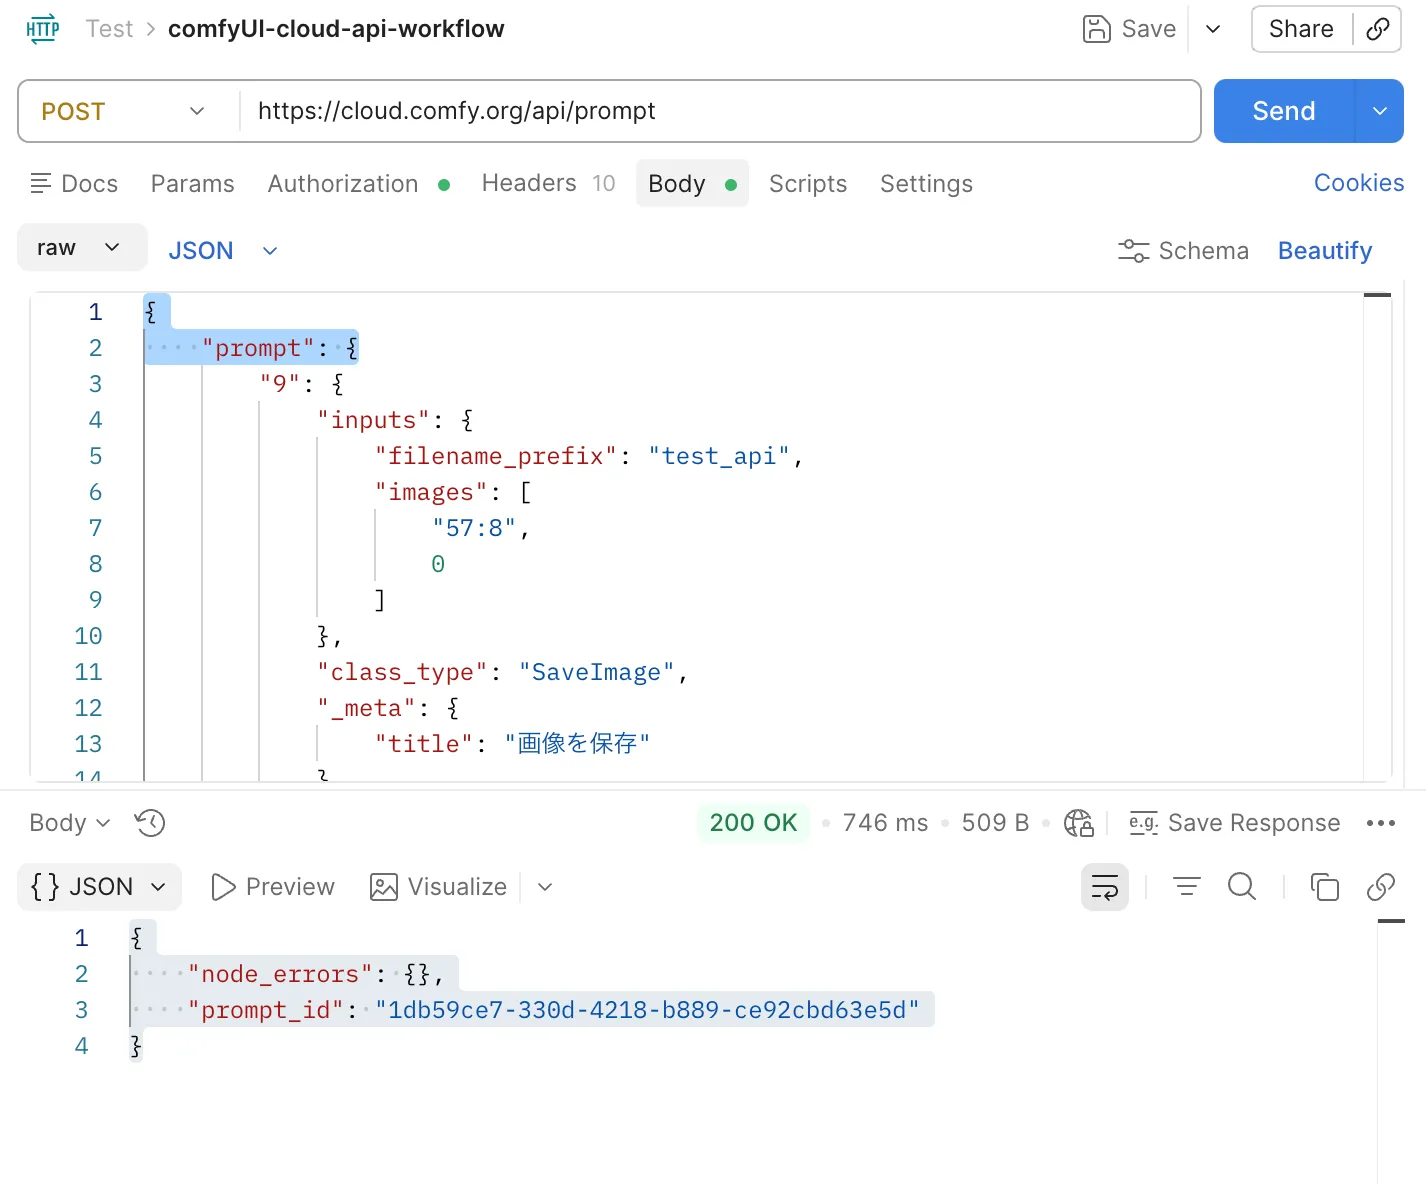Click the HTTP request type icon

(x=42, y=29)
